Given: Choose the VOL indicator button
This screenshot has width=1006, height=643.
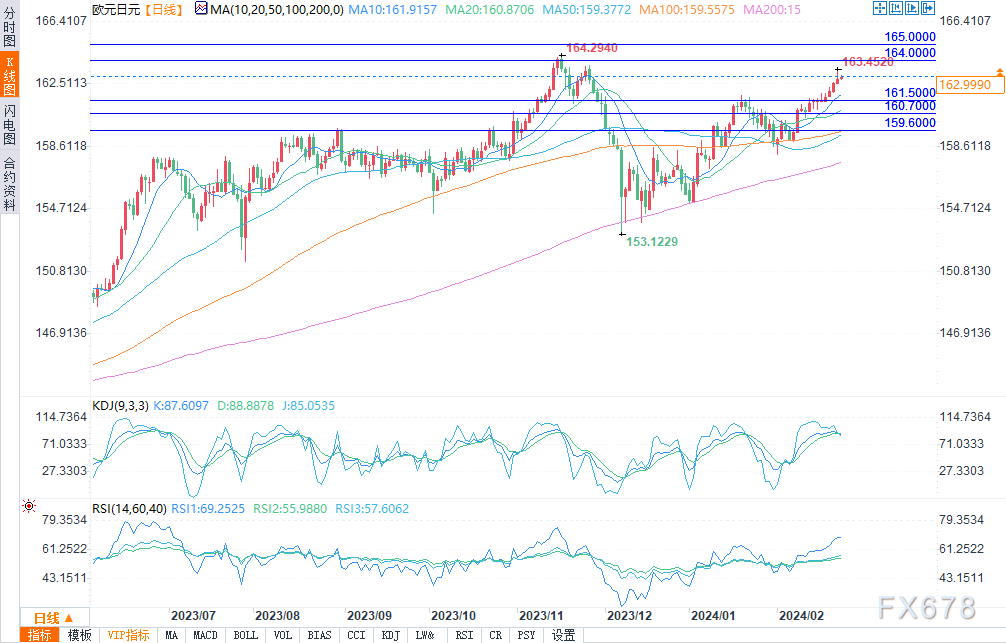Looking at the screenshot, I should (283, 635).
